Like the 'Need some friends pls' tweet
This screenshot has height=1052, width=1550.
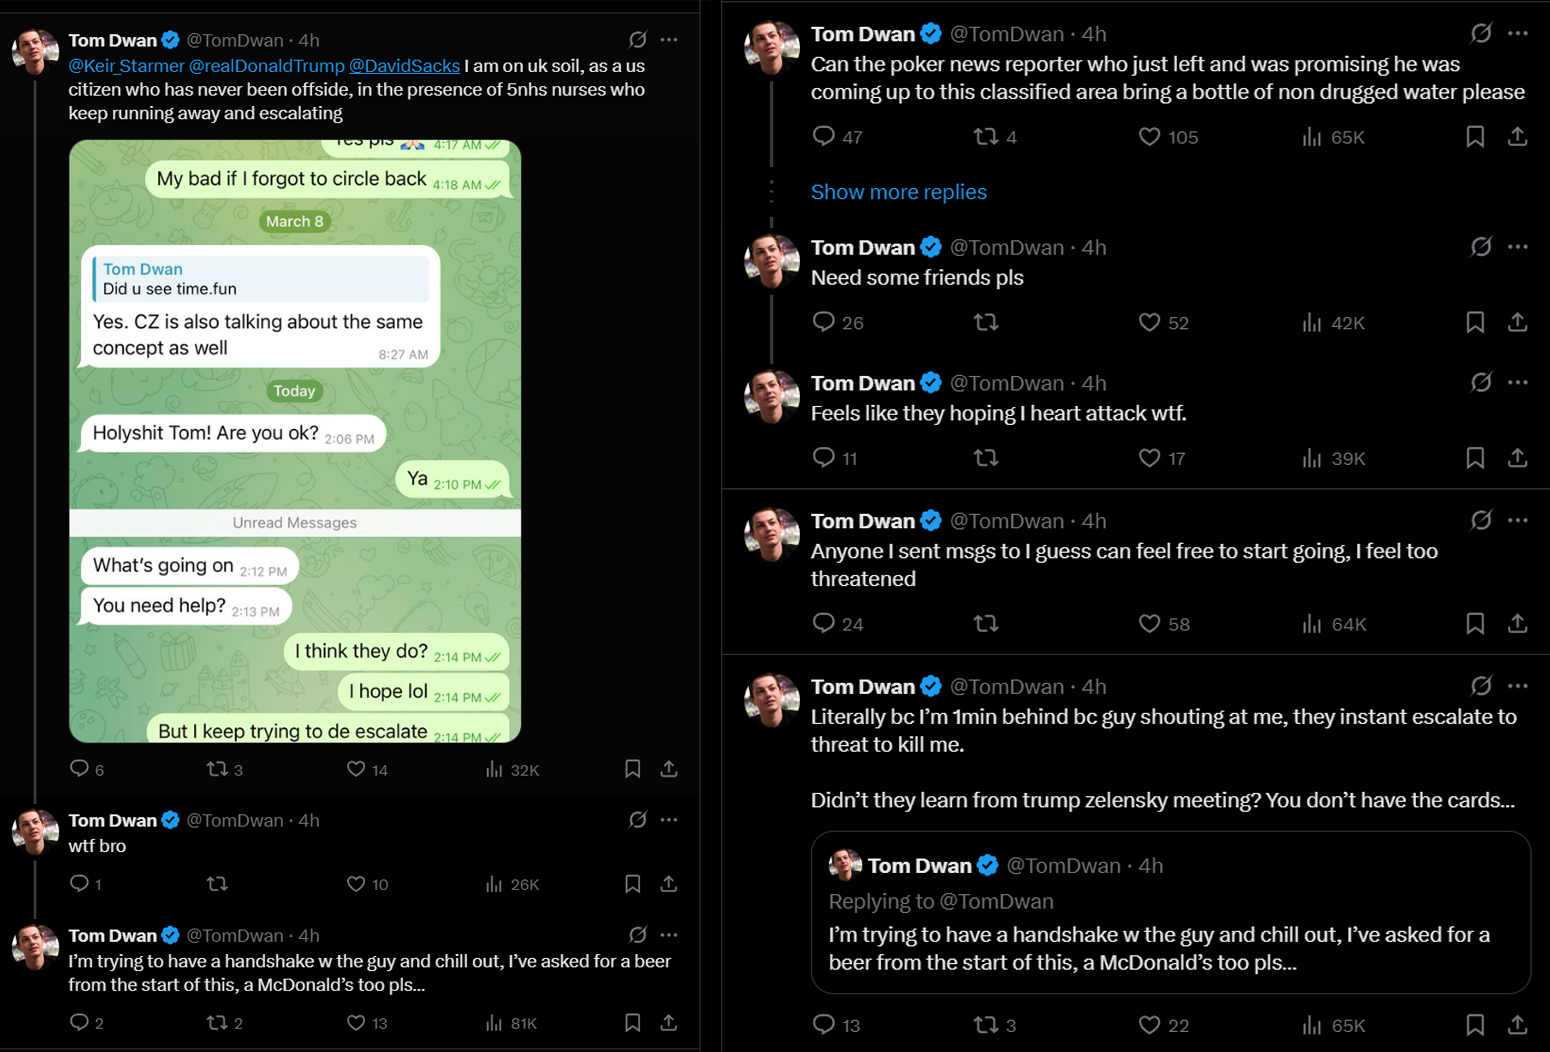click(x=1150, y=322)
